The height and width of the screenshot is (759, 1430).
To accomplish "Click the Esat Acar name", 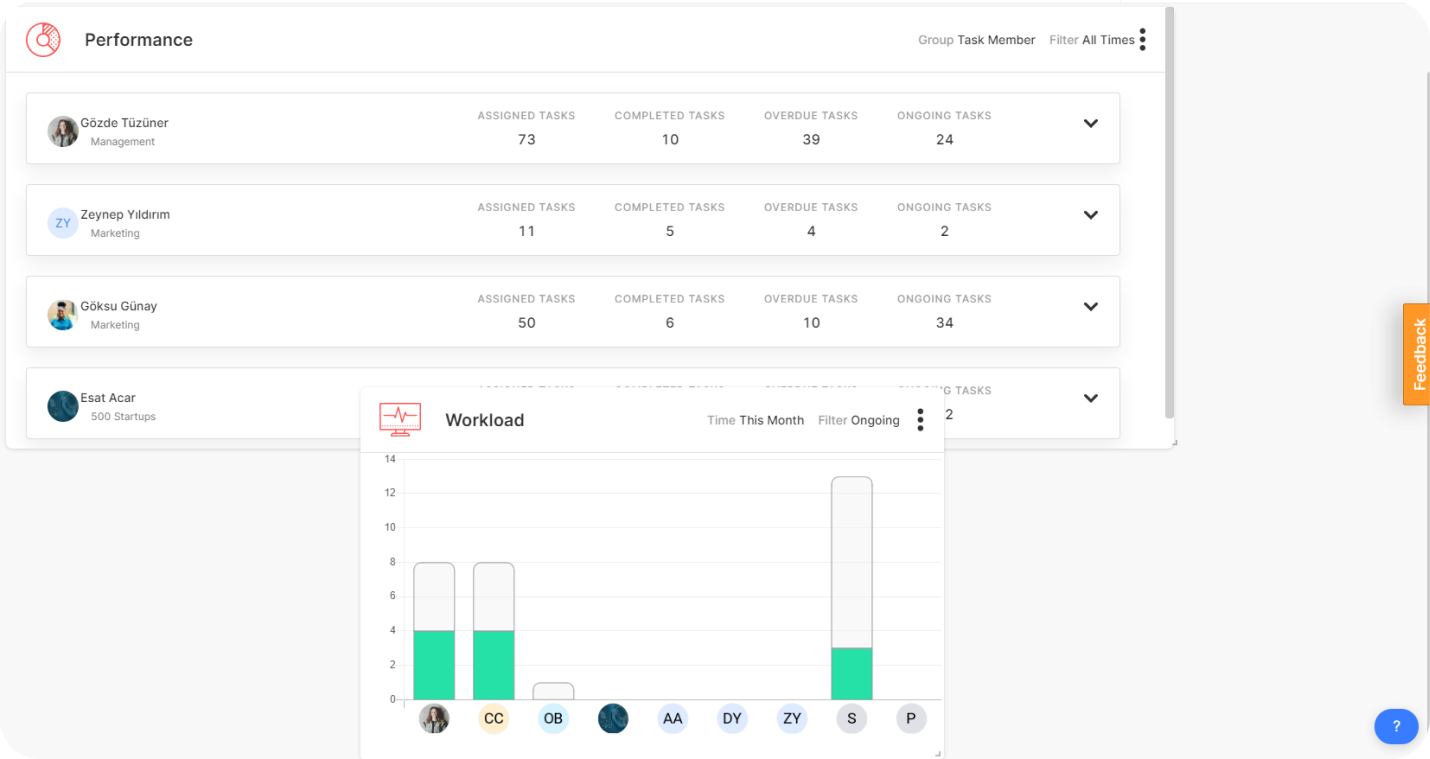I will (x=108, y=398).
